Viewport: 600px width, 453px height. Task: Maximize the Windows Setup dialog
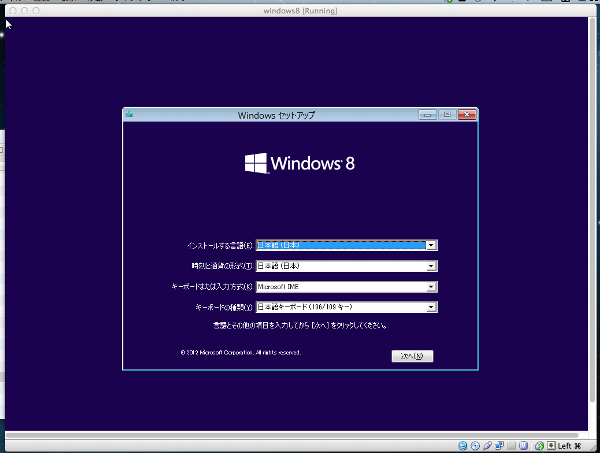447,114
